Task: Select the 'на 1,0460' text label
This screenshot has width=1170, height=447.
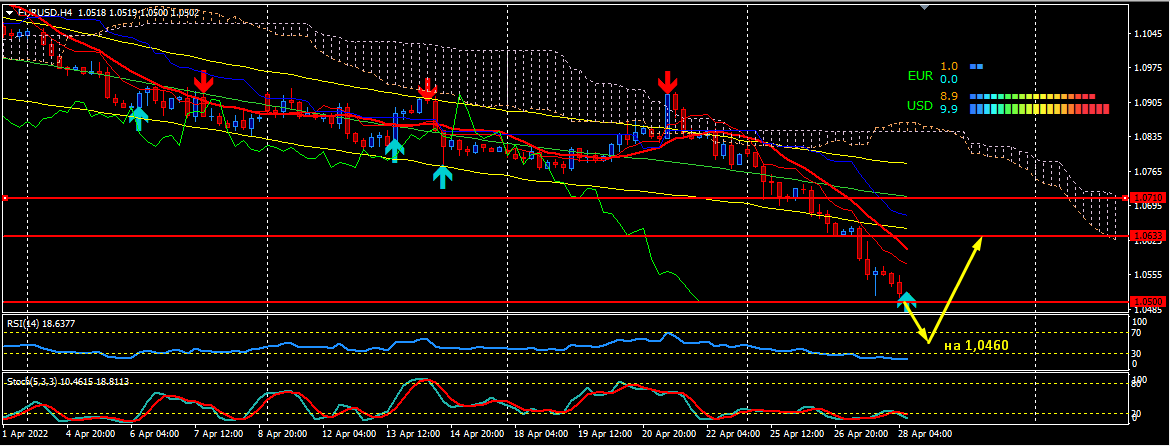Action: pyautogui.click(x=976, y=346)
